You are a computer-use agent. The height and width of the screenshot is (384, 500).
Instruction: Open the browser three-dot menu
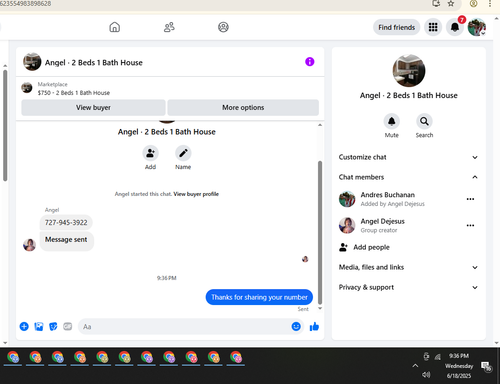[490, 4]
